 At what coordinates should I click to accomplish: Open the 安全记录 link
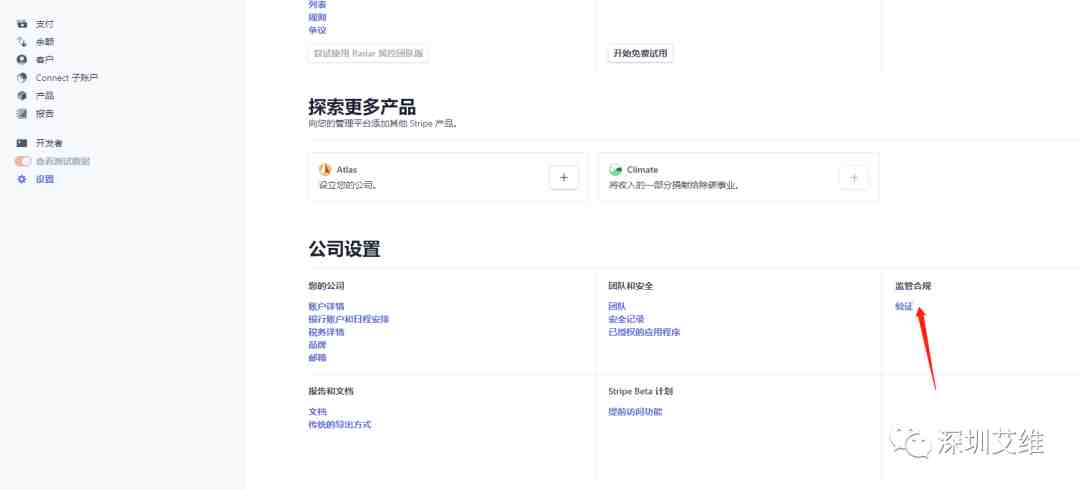coord(626,319)
